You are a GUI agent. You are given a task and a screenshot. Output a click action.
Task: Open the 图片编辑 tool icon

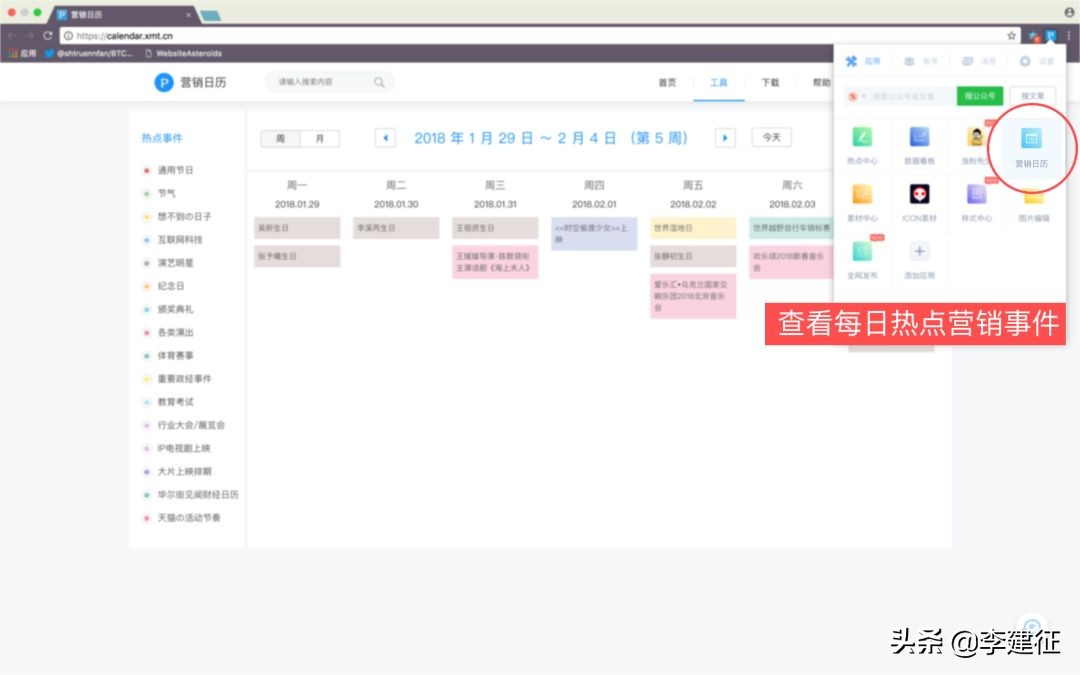[x=1031, y=197]
